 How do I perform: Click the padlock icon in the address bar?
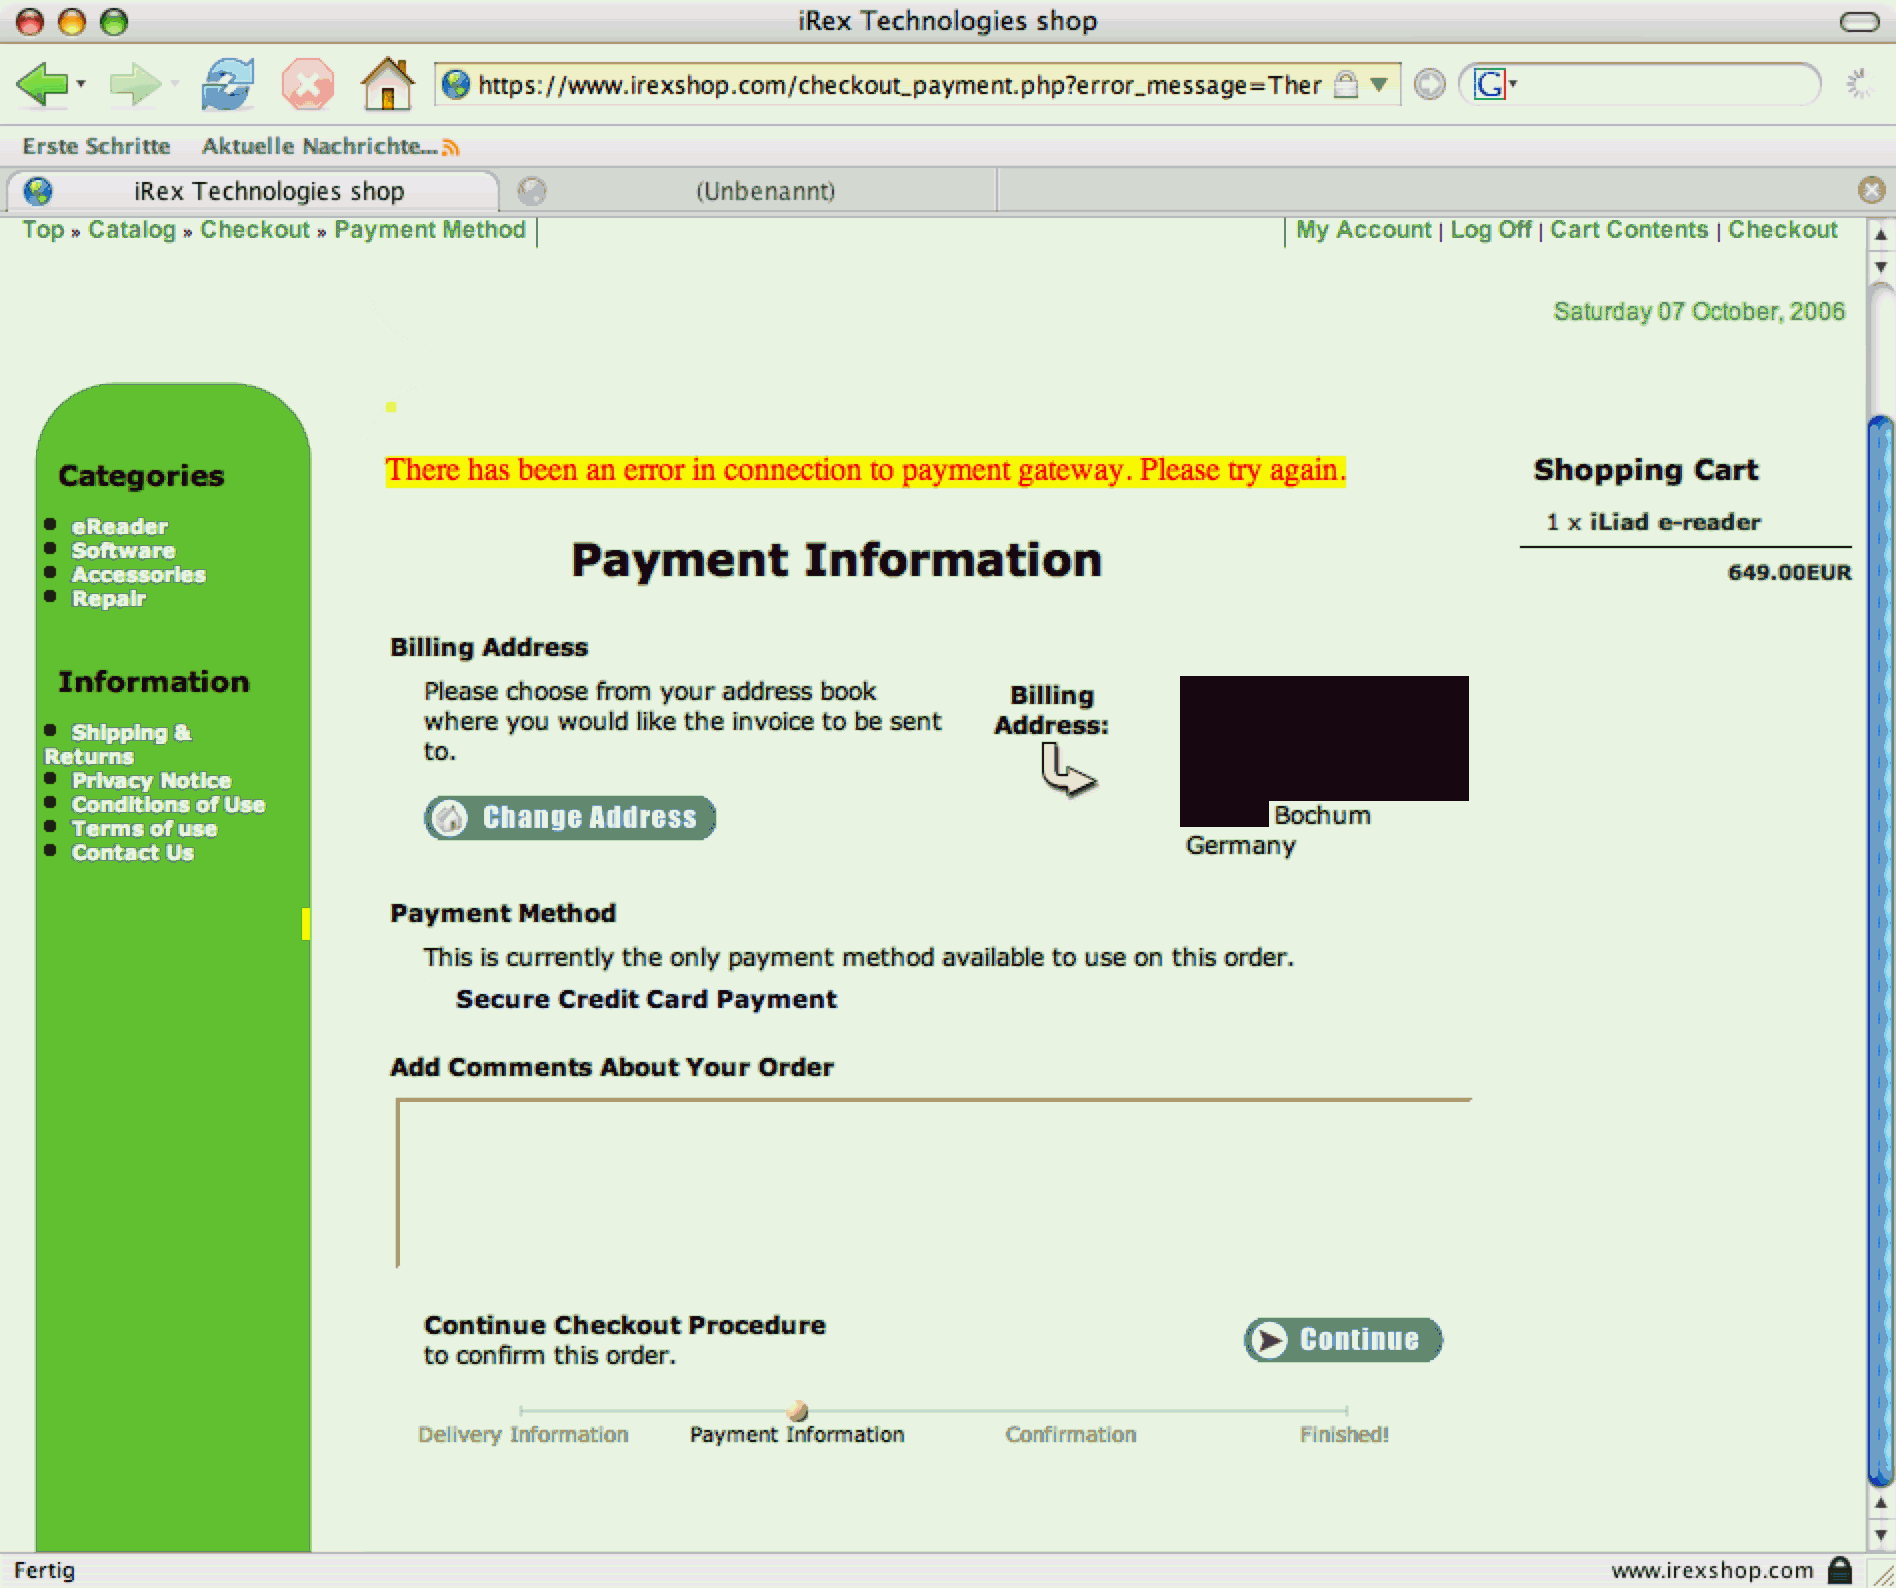(x=1346, y=85)
